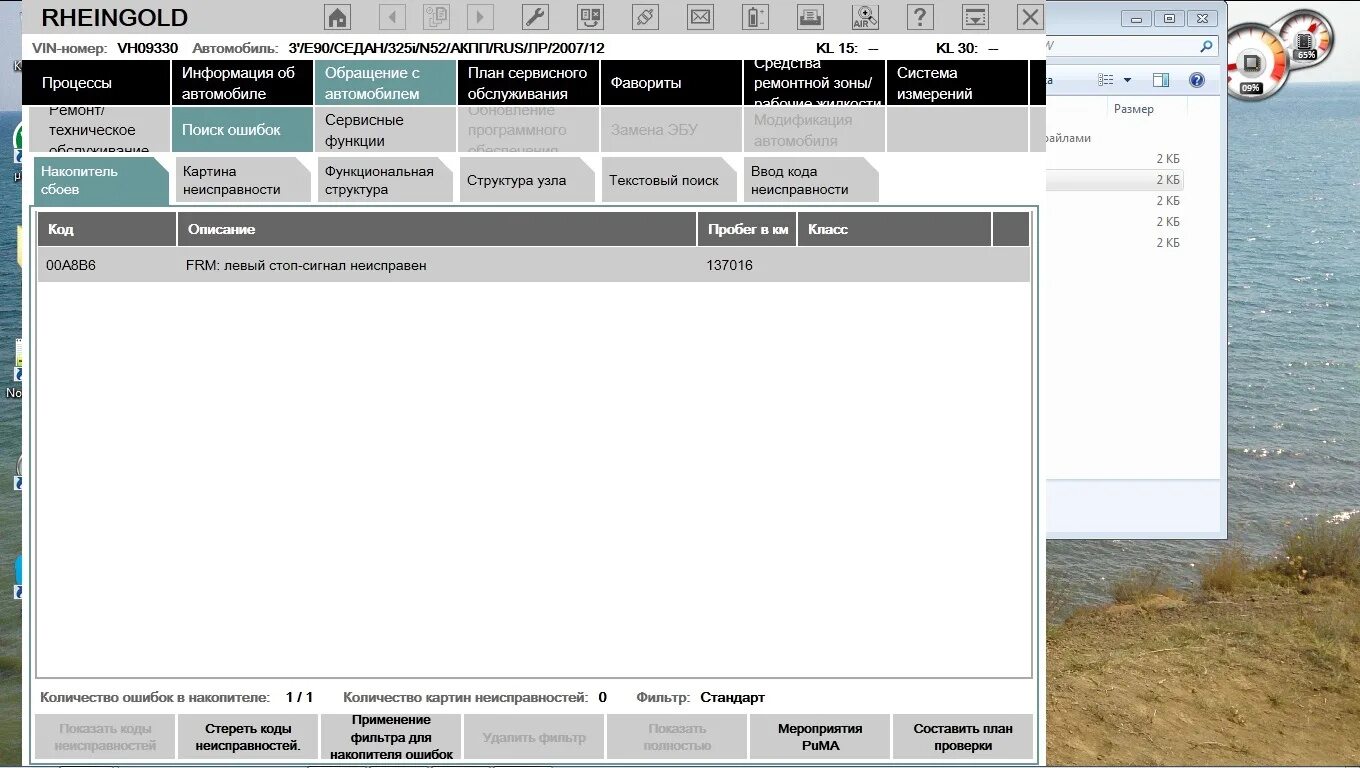The width and height of the screenshot is (1360, 768).
Task: Open the Процессы menu
Action: pos(97,83)
